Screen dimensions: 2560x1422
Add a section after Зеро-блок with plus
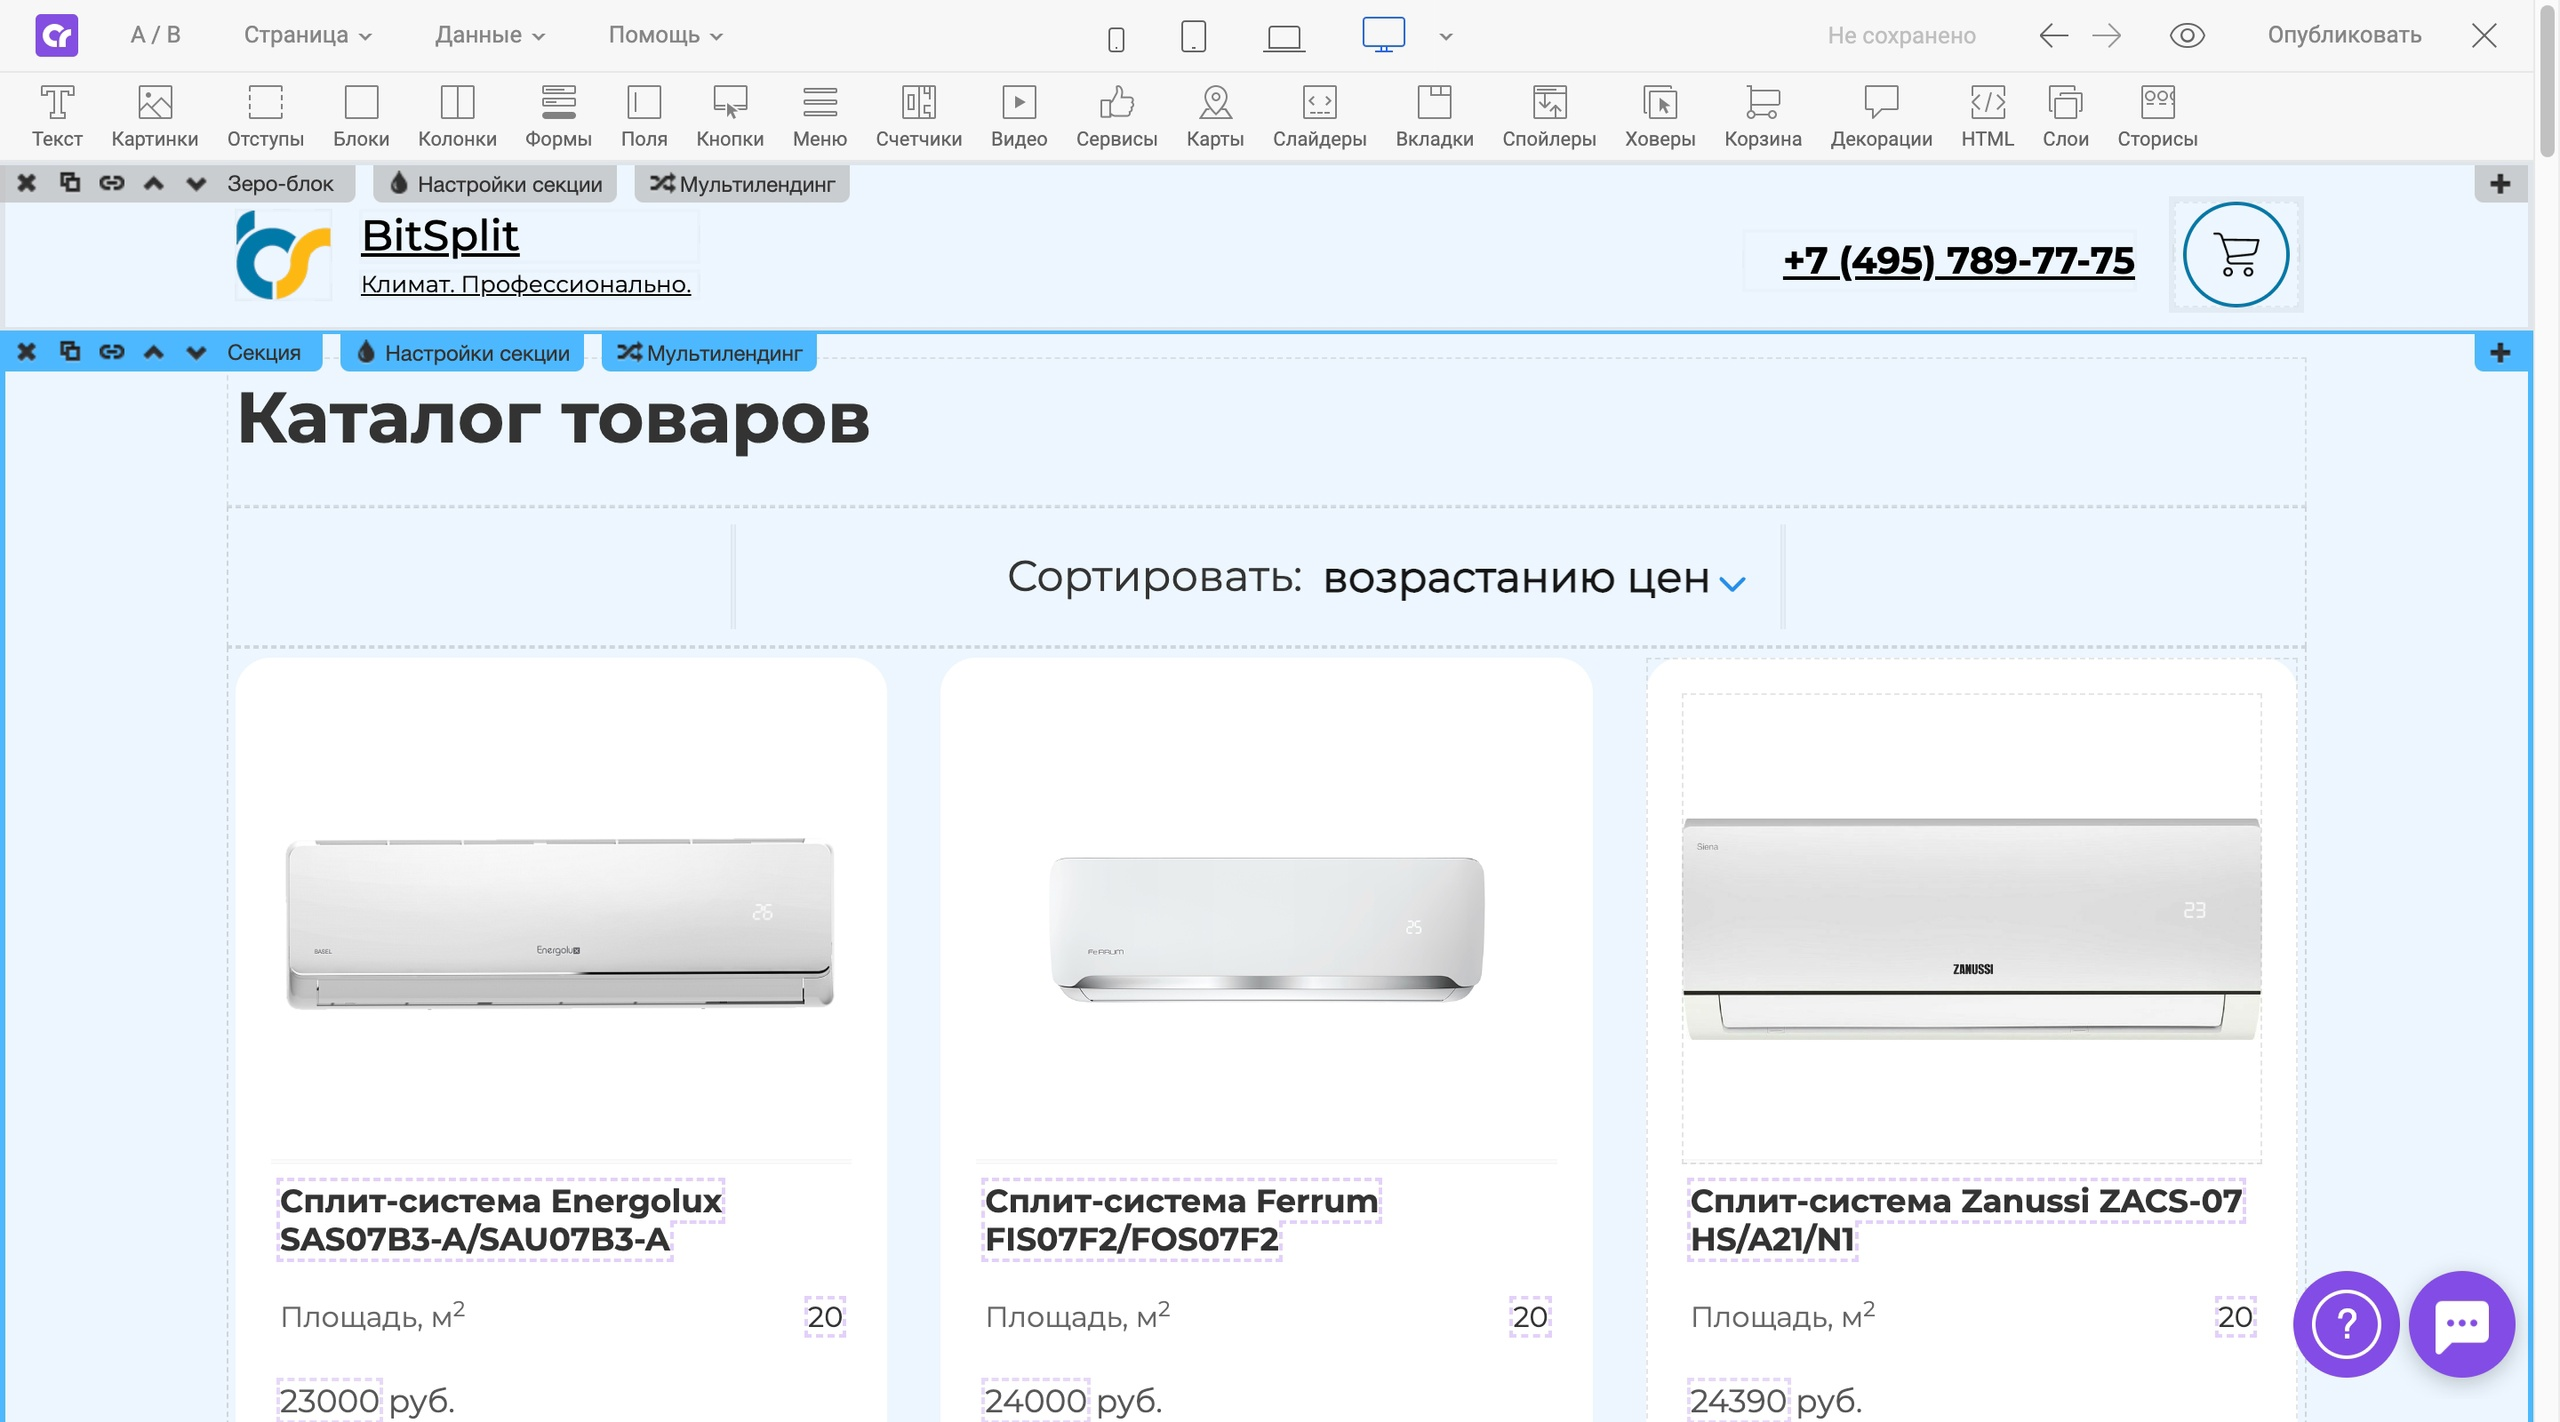2500,184
